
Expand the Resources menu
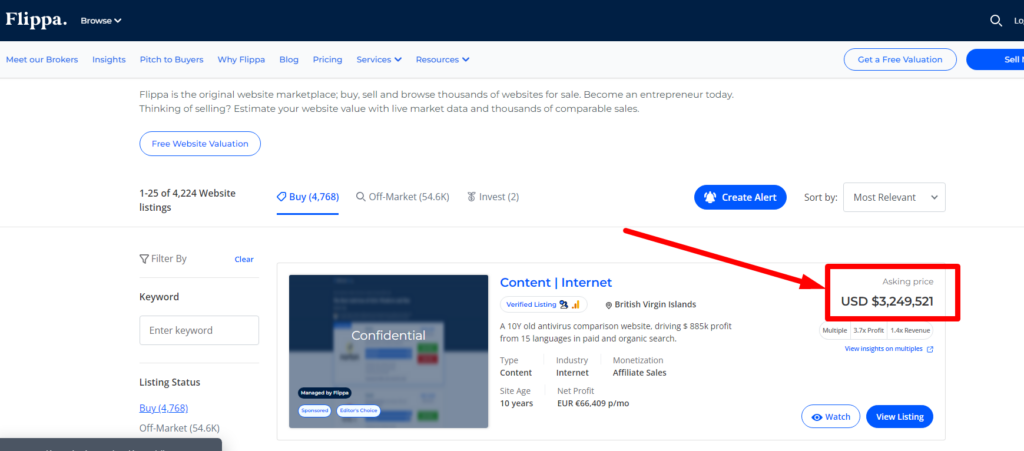[443, 59]
